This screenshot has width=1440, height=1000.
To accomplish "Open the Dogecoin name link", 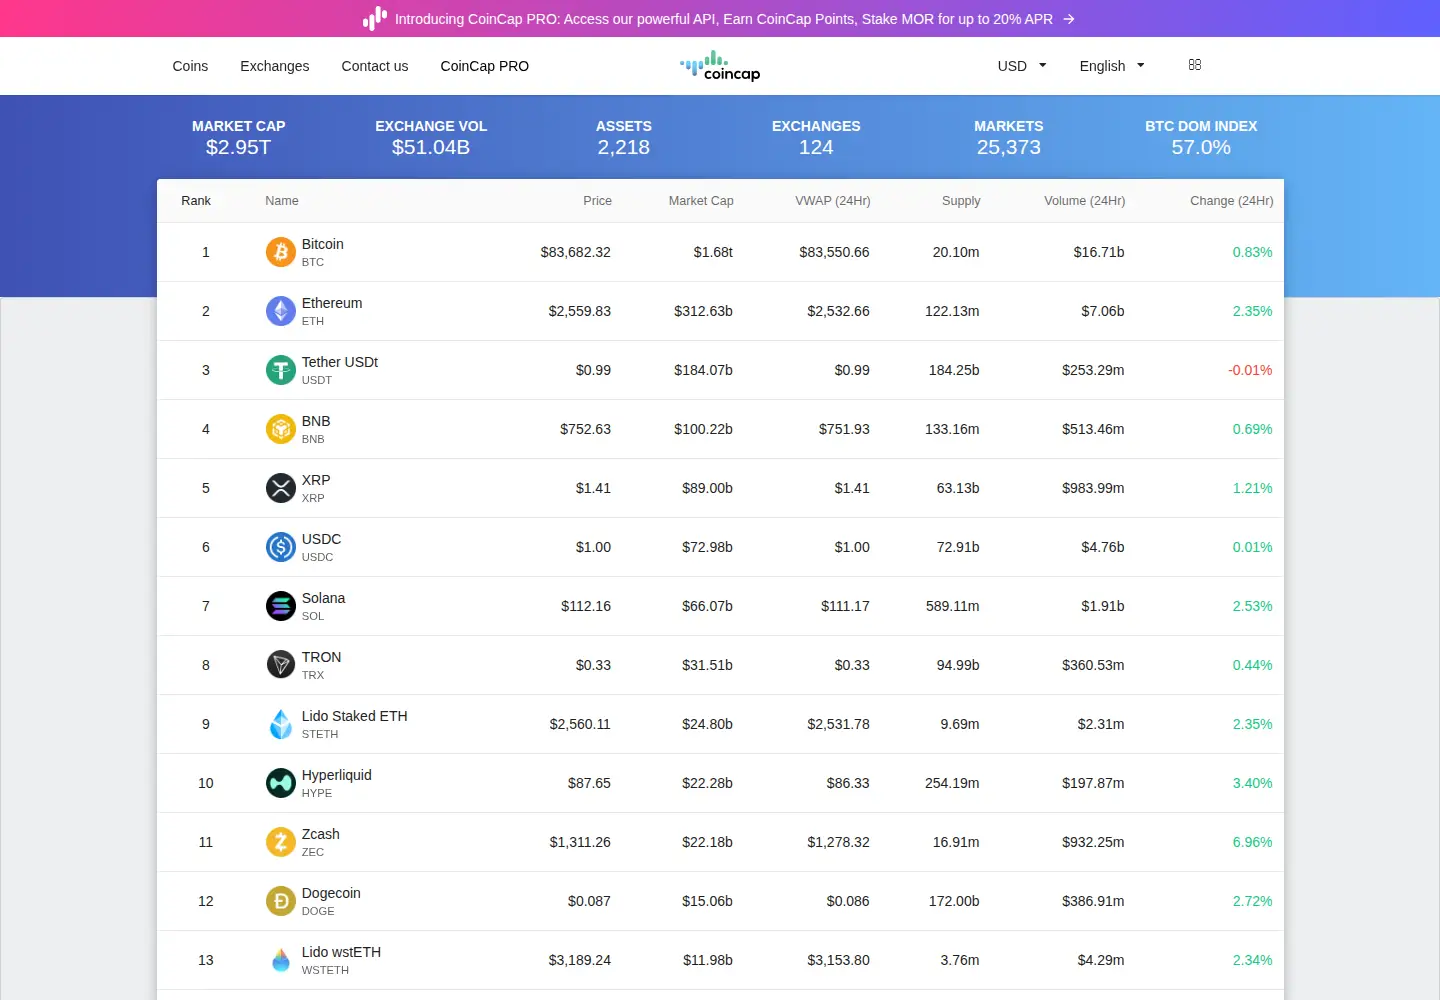I will (331, 893).
